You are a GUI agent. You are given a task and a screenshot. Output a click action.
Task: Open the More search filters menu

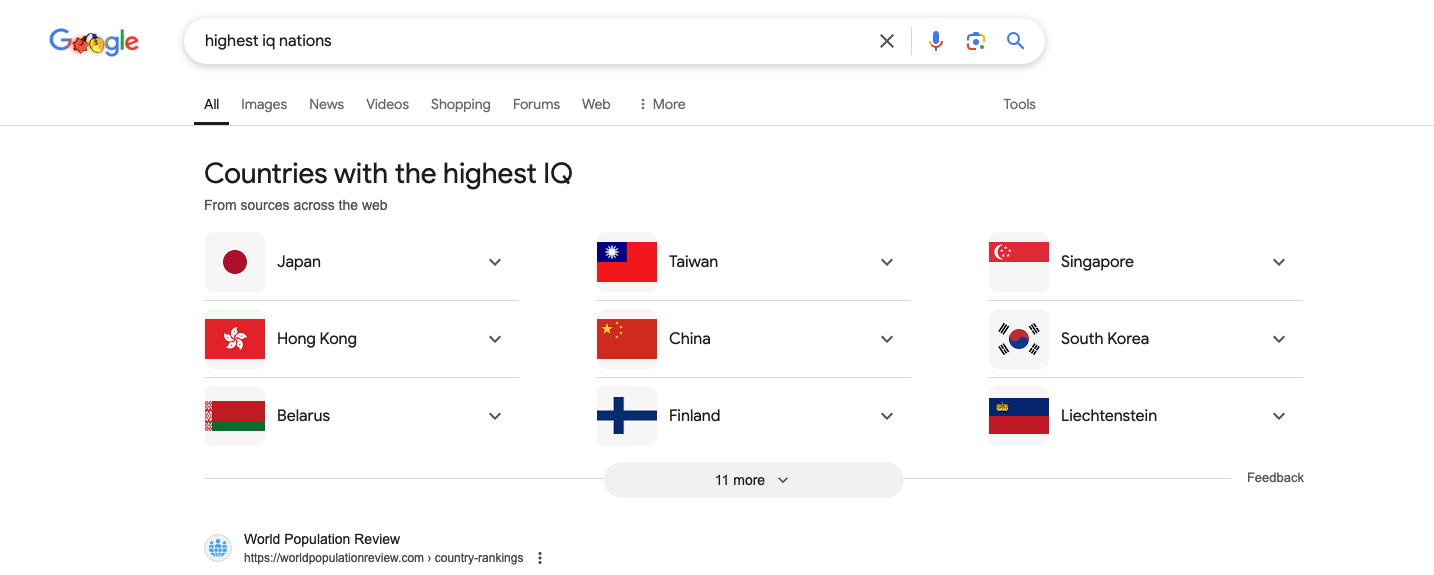point(662,104)
